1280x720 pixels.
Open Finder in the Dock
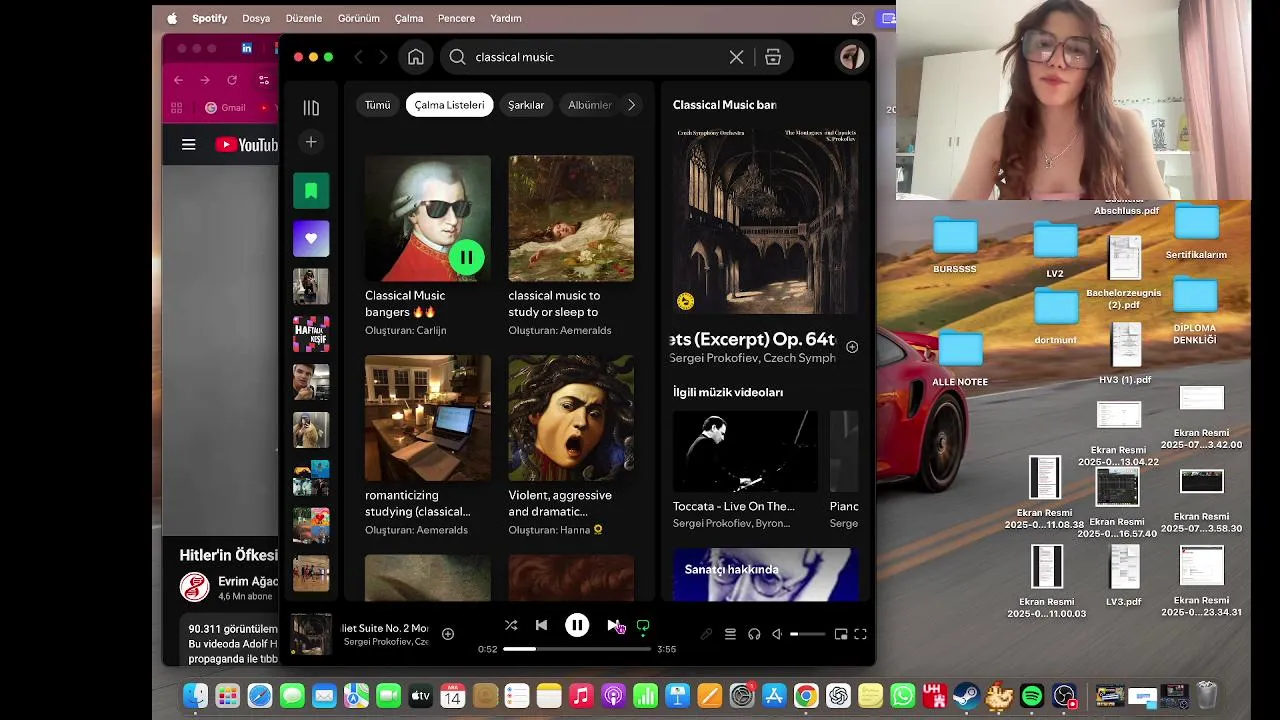tap(195, 695)
